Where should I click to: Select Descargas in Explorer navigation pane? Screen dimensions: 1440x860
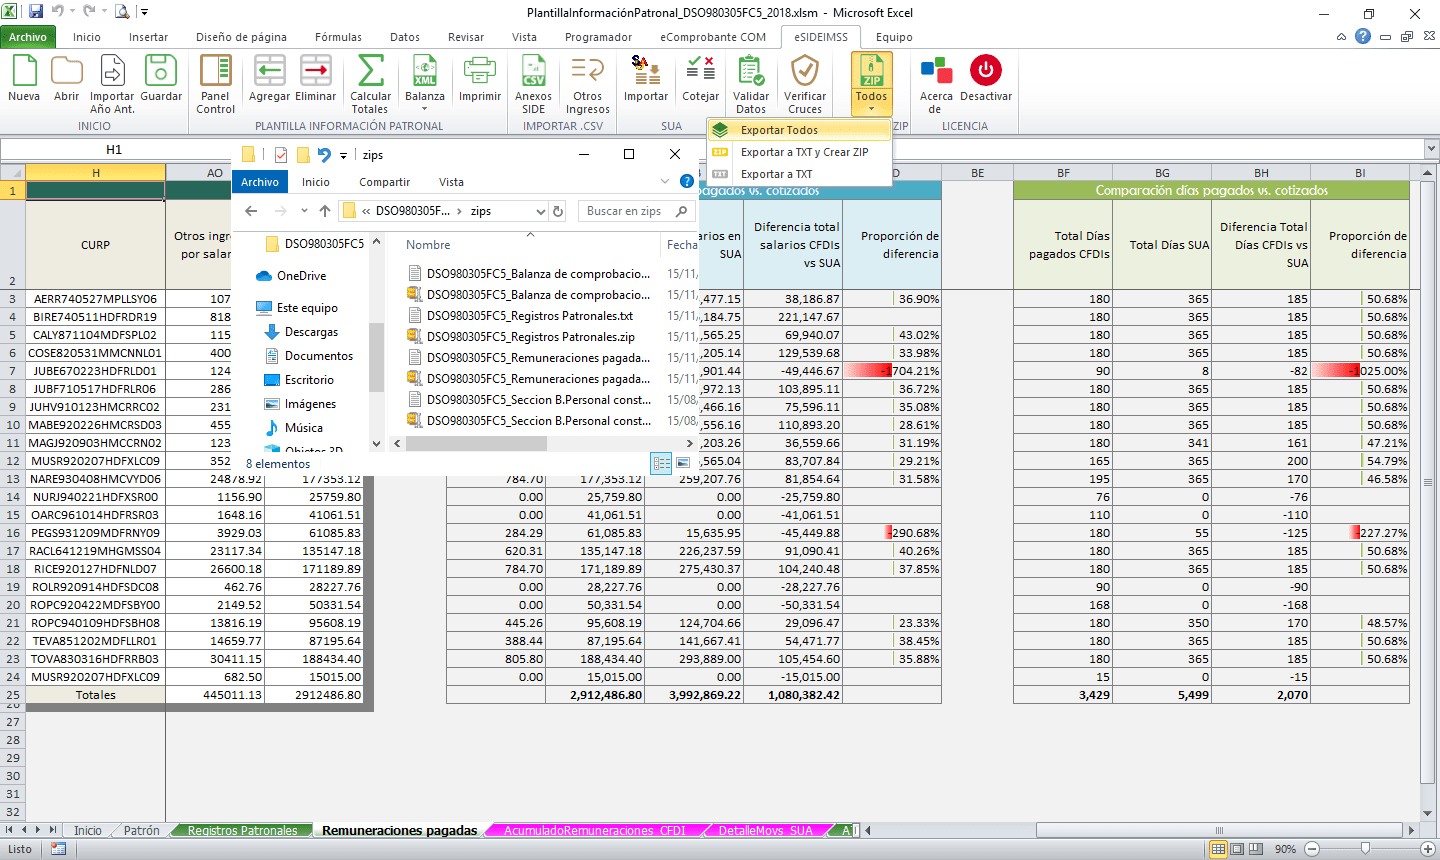coord(311,332)
